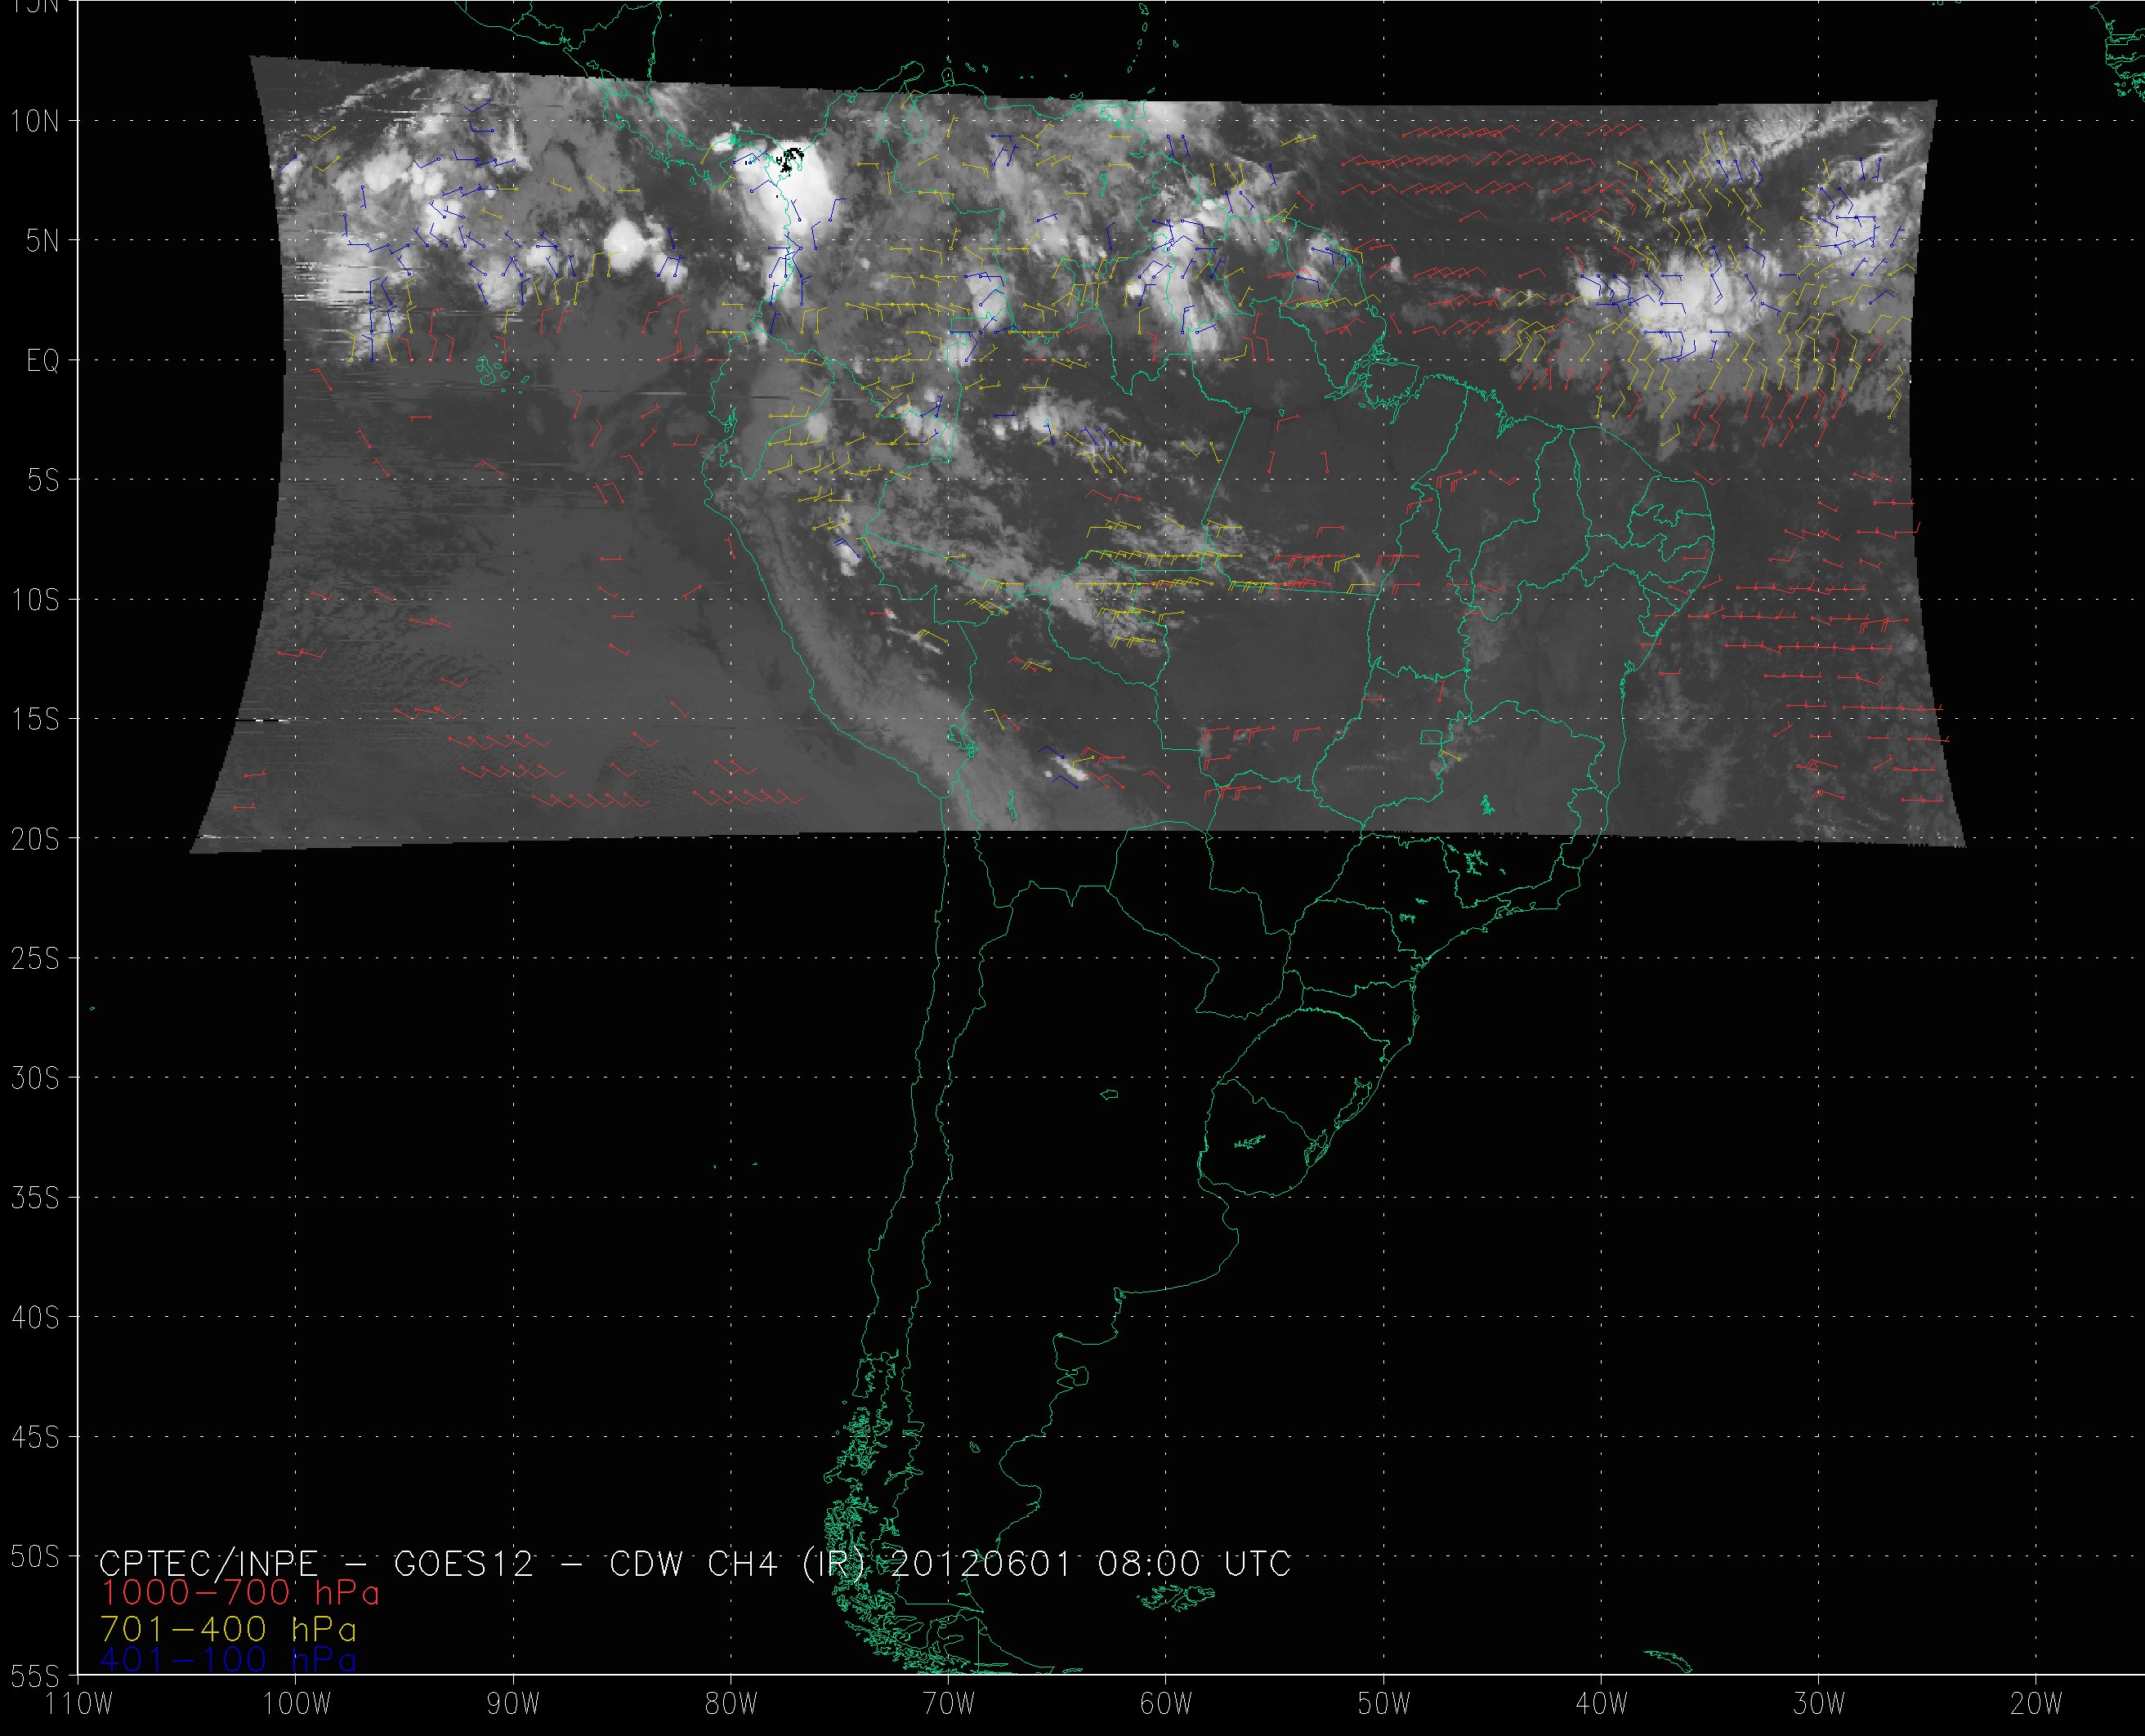Click the red 1000-700 hPa legend entry

click(x=240, y=1593)
